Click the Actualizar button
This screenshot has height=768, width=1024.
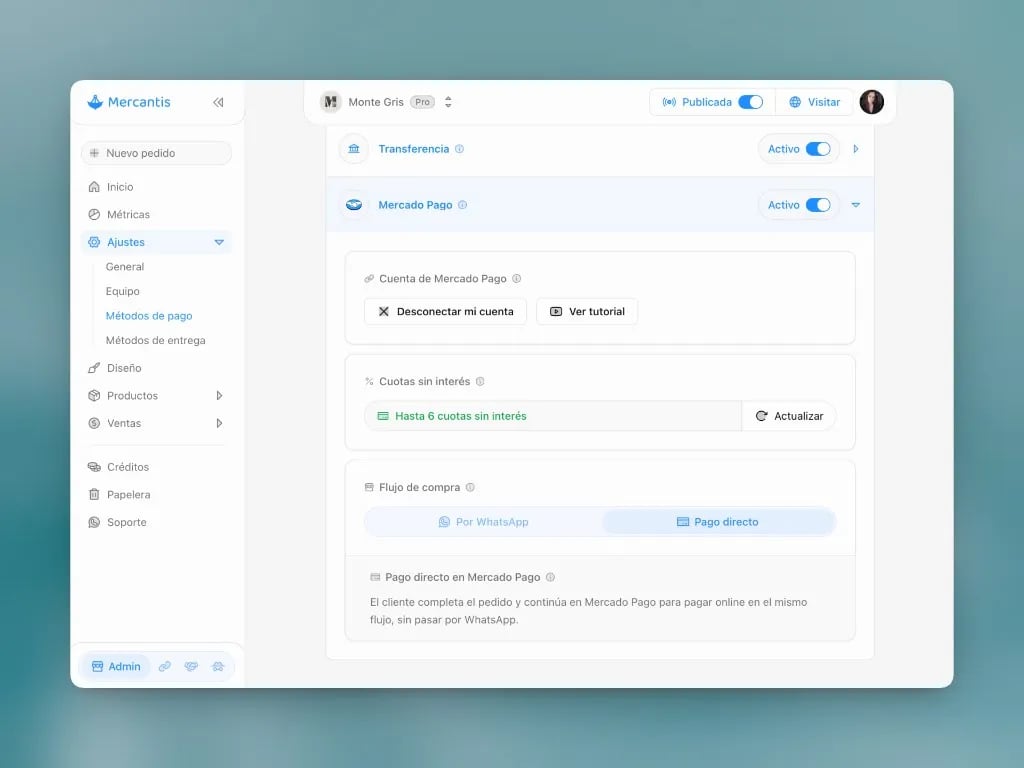click(789, 416)
